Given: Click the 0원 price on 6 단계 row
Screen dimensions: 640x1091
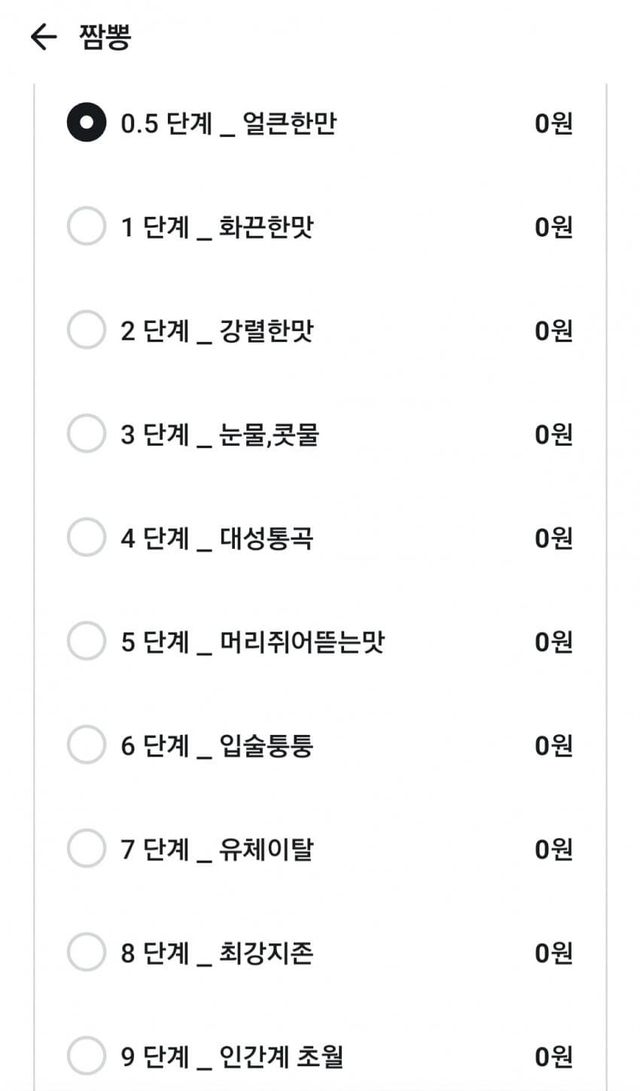Looking at the screenshot, I should 554,745.
